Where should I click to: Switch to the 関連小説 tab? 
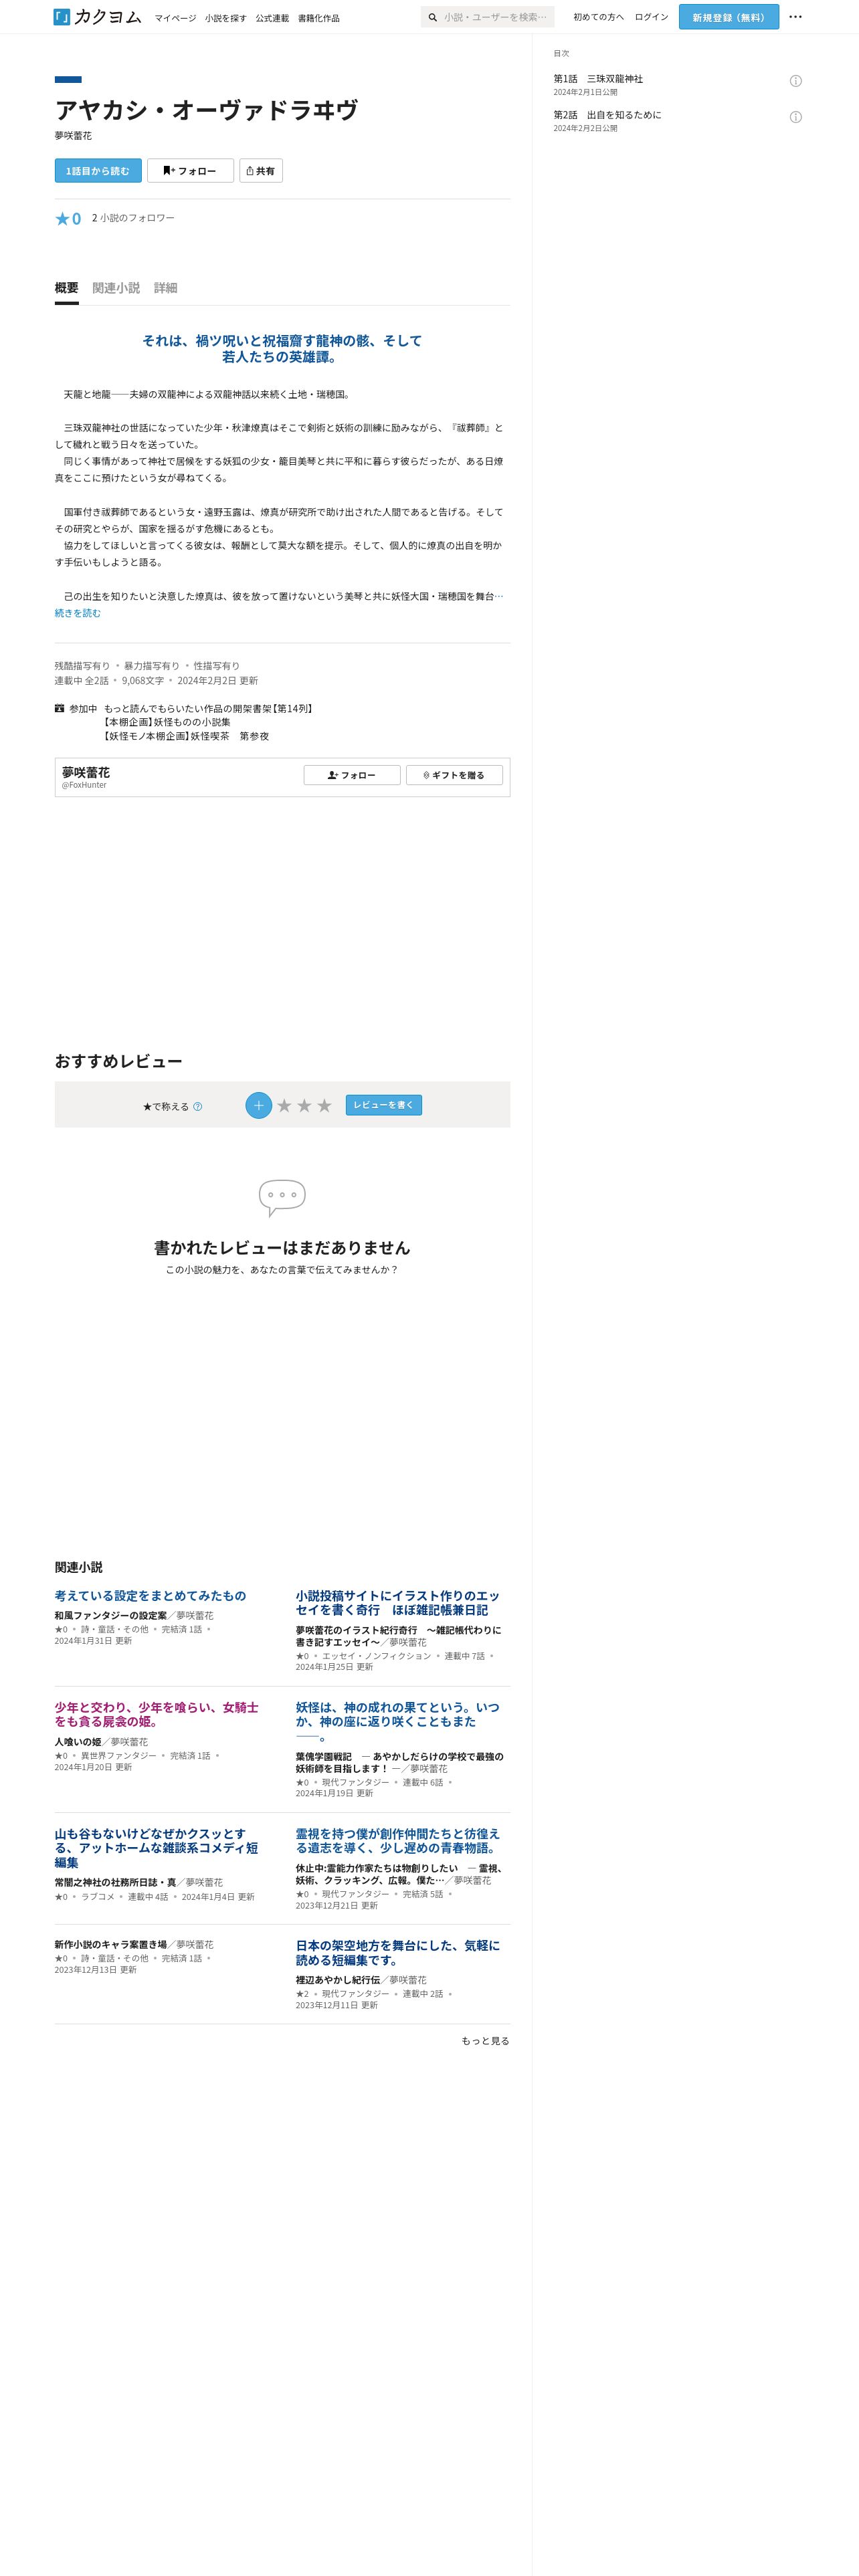(x=116, y=288)
